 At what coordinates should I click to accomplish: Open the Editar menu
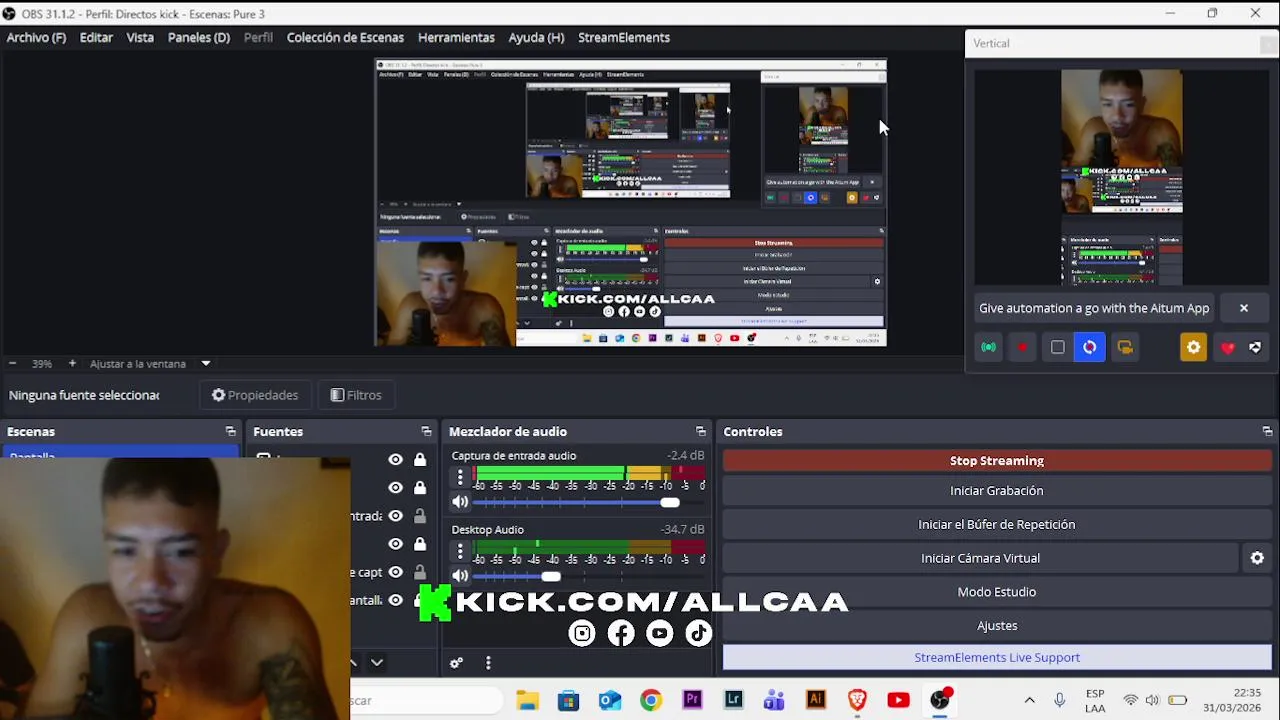point(96,37)
